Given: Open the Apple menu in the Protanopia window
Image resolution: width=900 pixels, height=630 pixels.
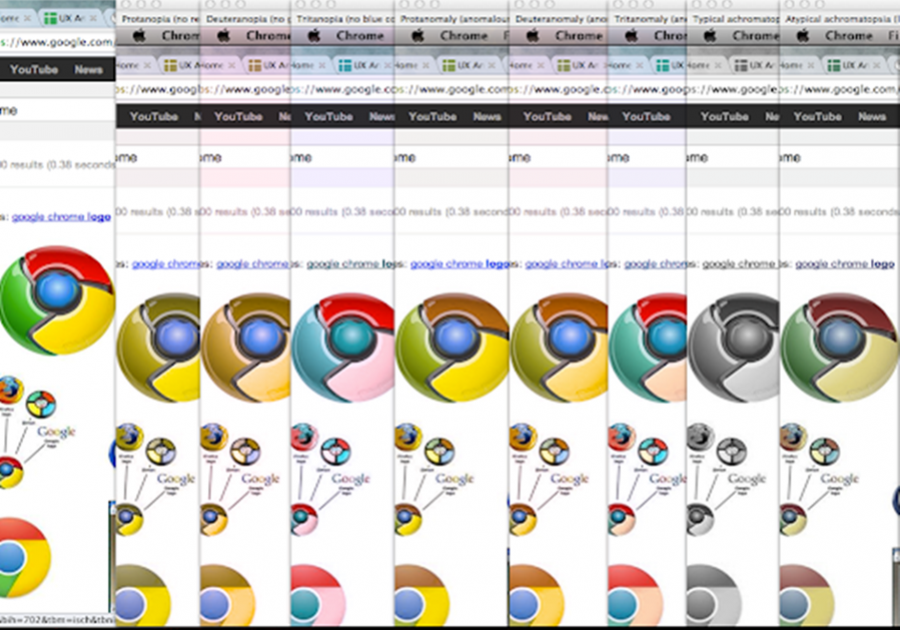Looking at the screenshot, I should pos(139,36).
